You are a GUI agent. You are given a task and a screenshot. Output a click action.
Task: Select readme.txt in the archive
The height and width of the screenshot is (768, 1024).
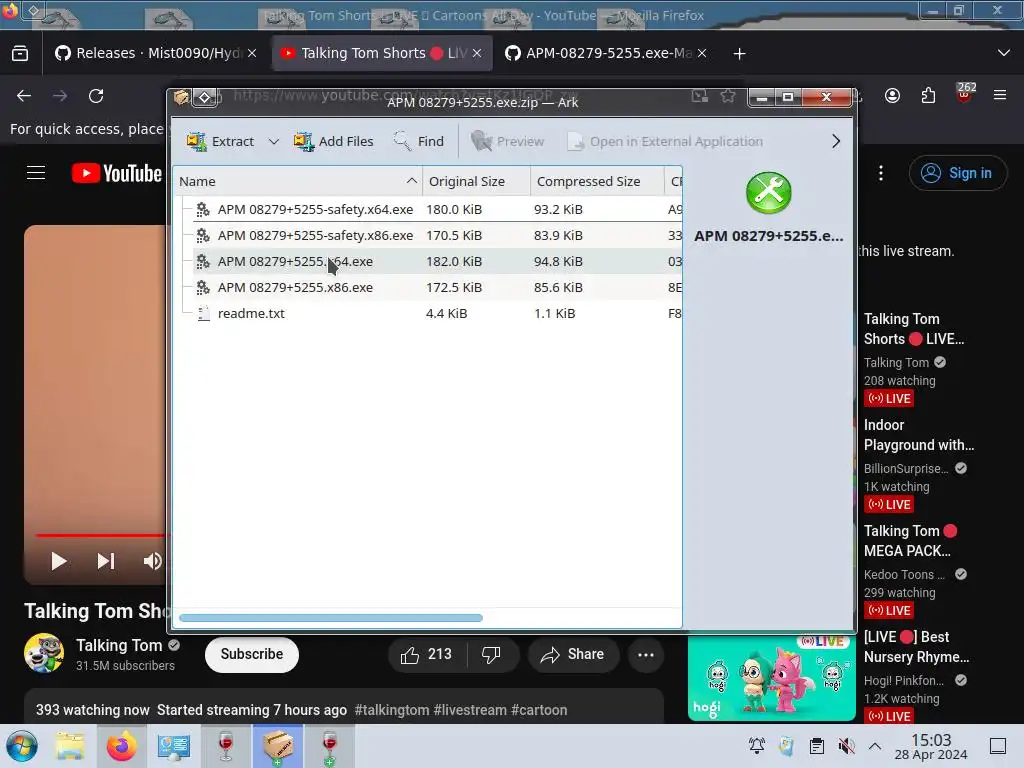coord(428,313)
